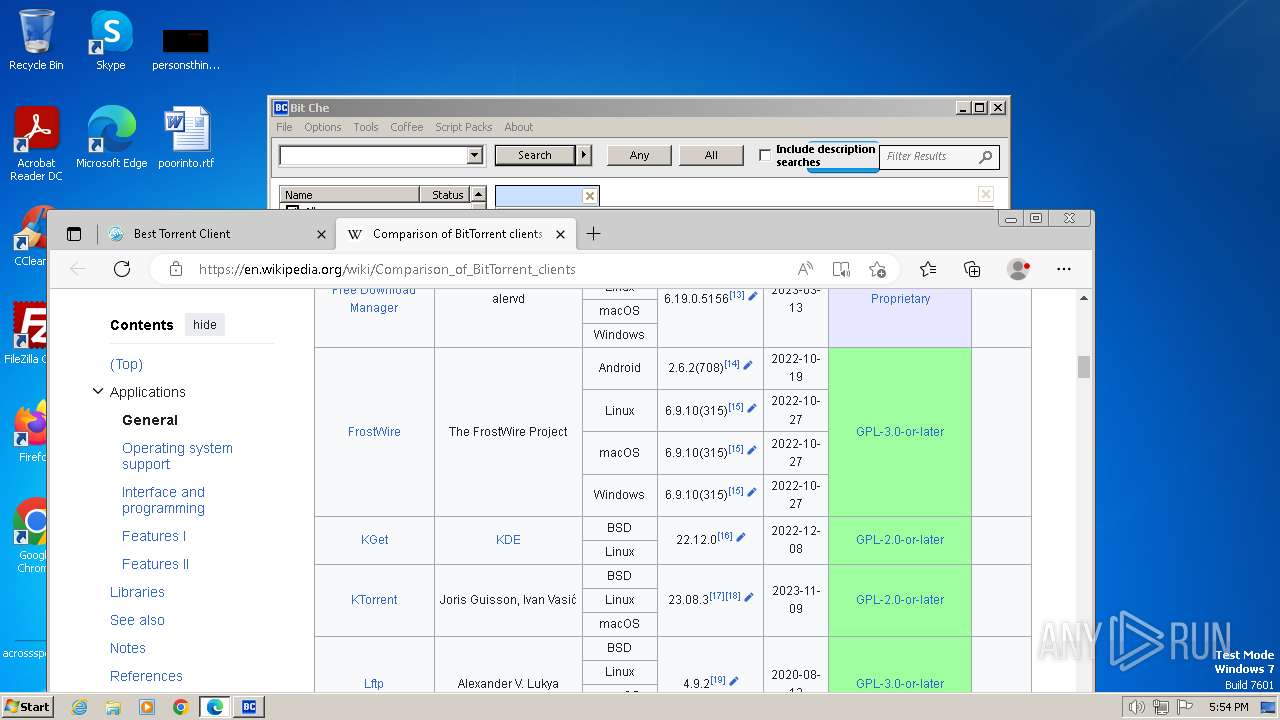Viewport: 1280px width, 720px height.
Task: Click the Bit Che taskbar button
Action: pos(248,707)
